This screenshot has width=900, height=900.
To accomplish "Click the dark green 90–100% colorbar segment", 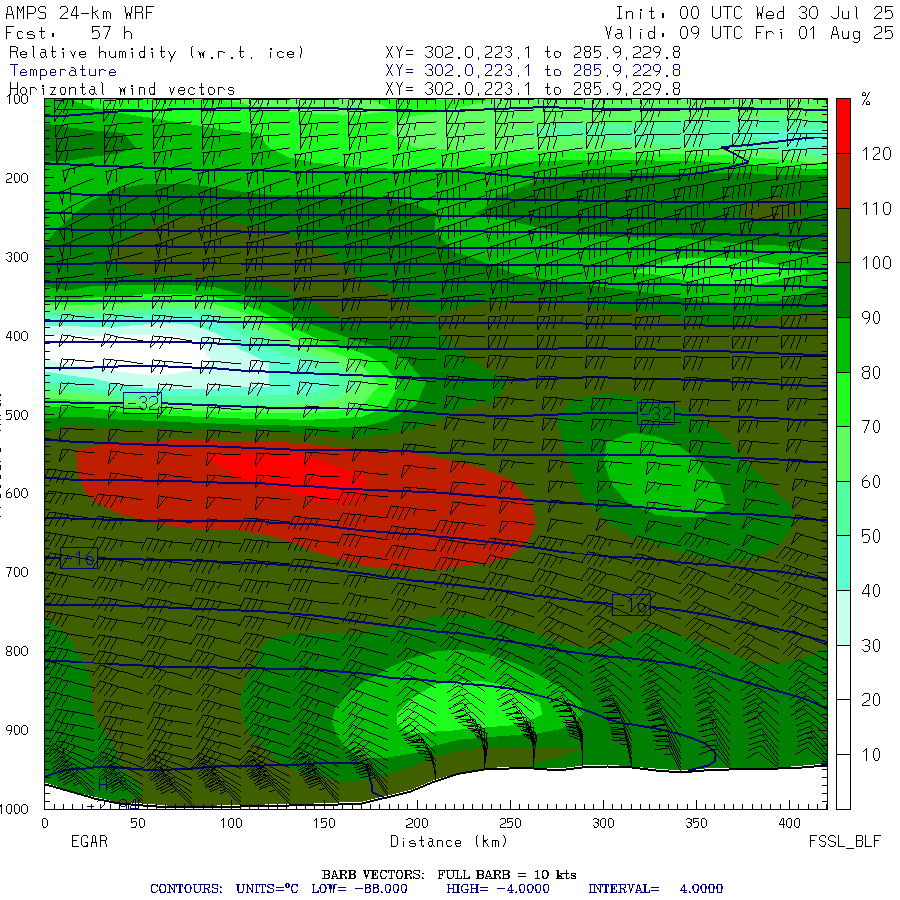I will point(843,290).
